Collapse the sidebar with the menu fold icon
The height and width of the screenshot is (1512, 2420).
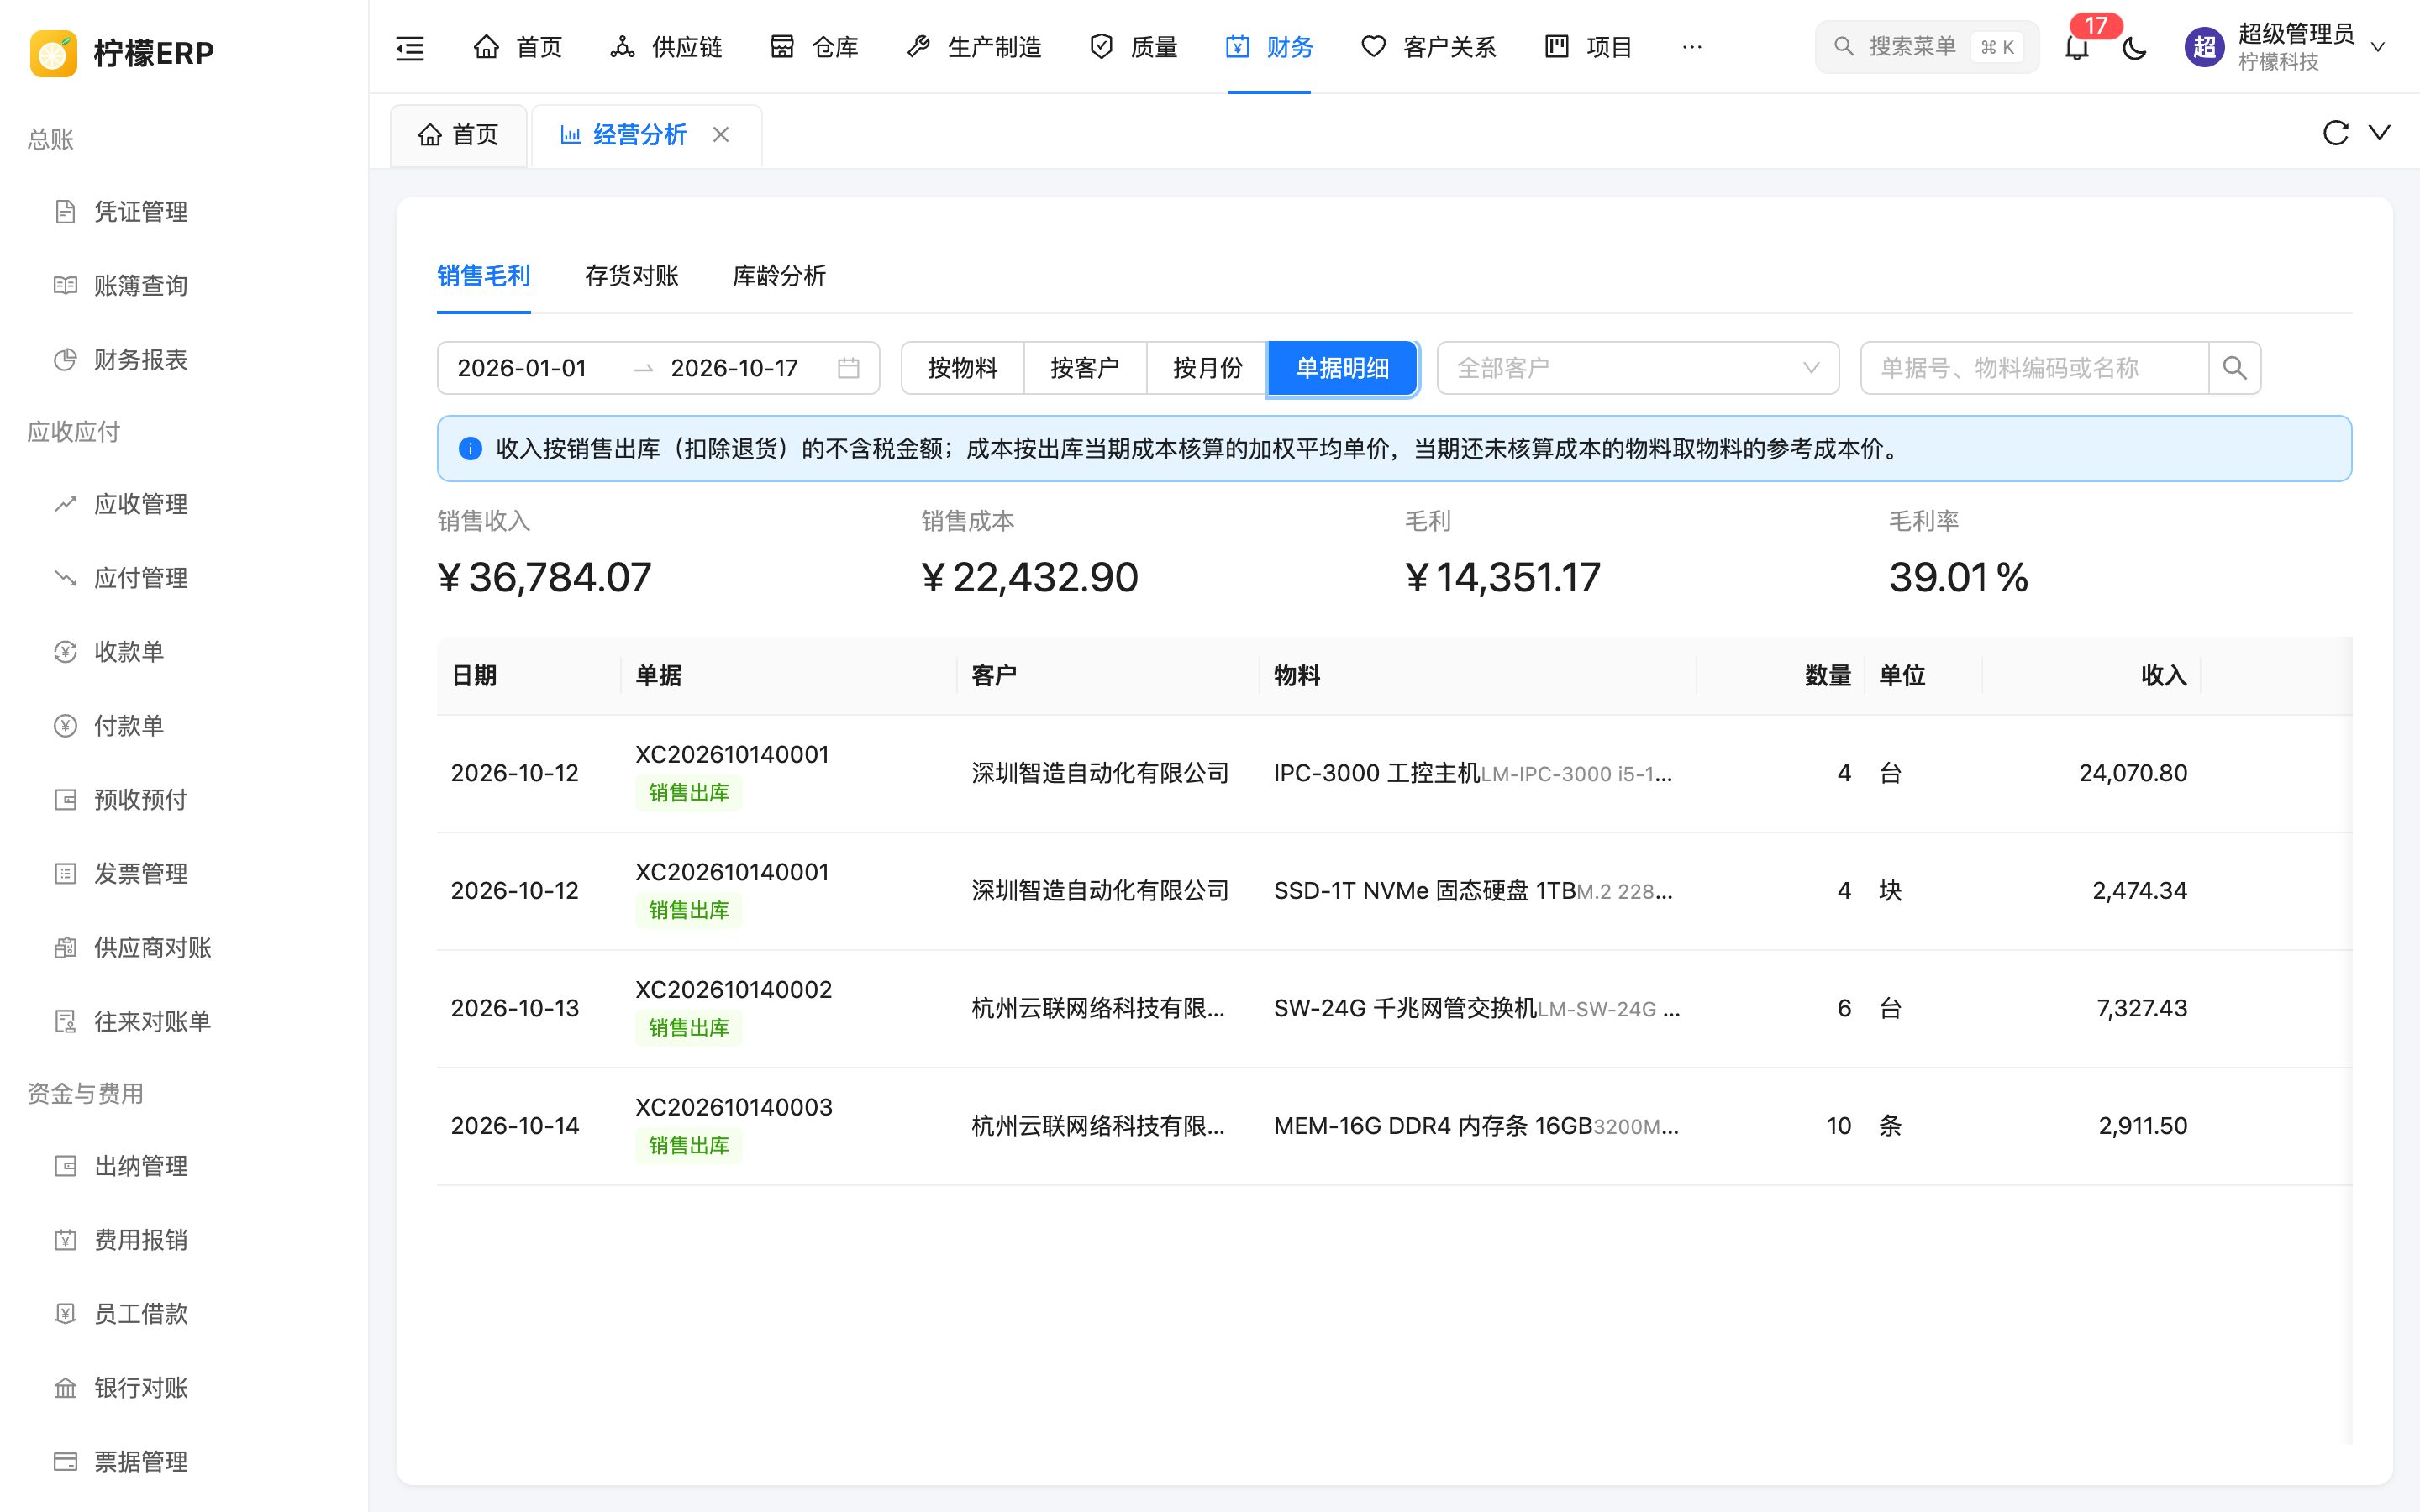(410, 47)
